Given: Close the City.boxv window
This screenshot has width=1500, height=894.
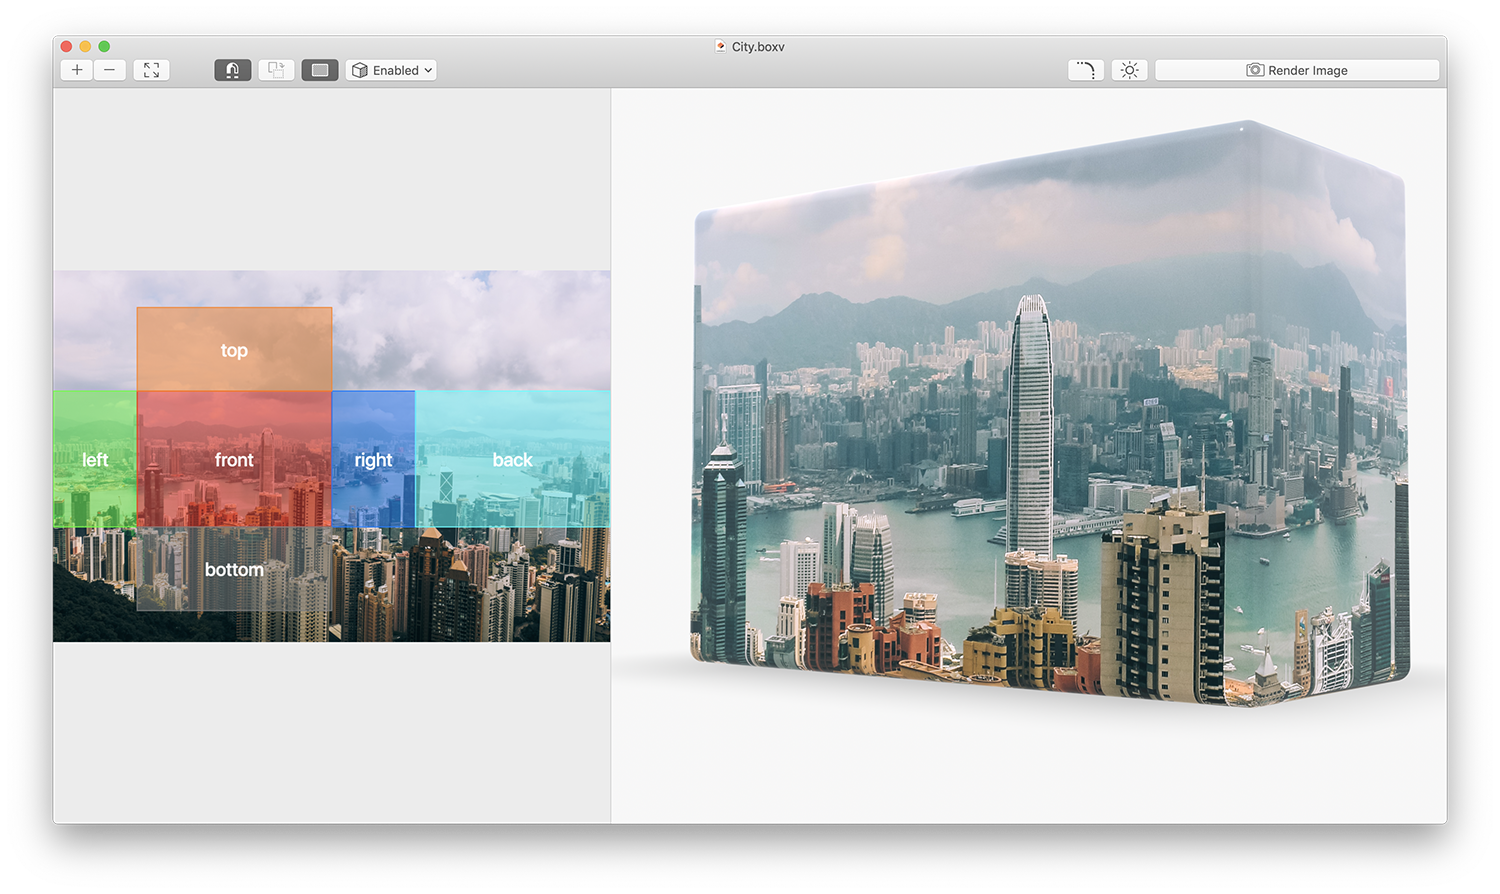Looking at the screenshot, I should [x=66, y=46].
